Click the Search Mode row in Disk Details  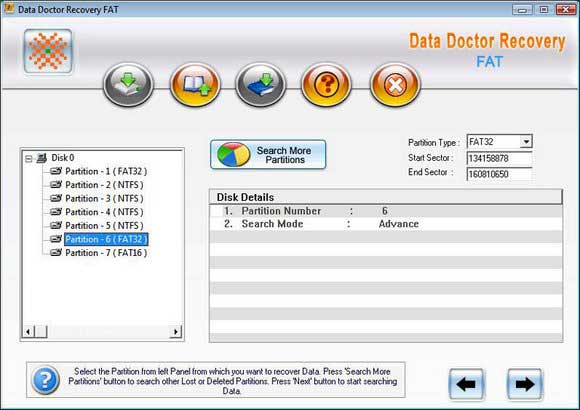pyautogui.click(x=386, y=224)
